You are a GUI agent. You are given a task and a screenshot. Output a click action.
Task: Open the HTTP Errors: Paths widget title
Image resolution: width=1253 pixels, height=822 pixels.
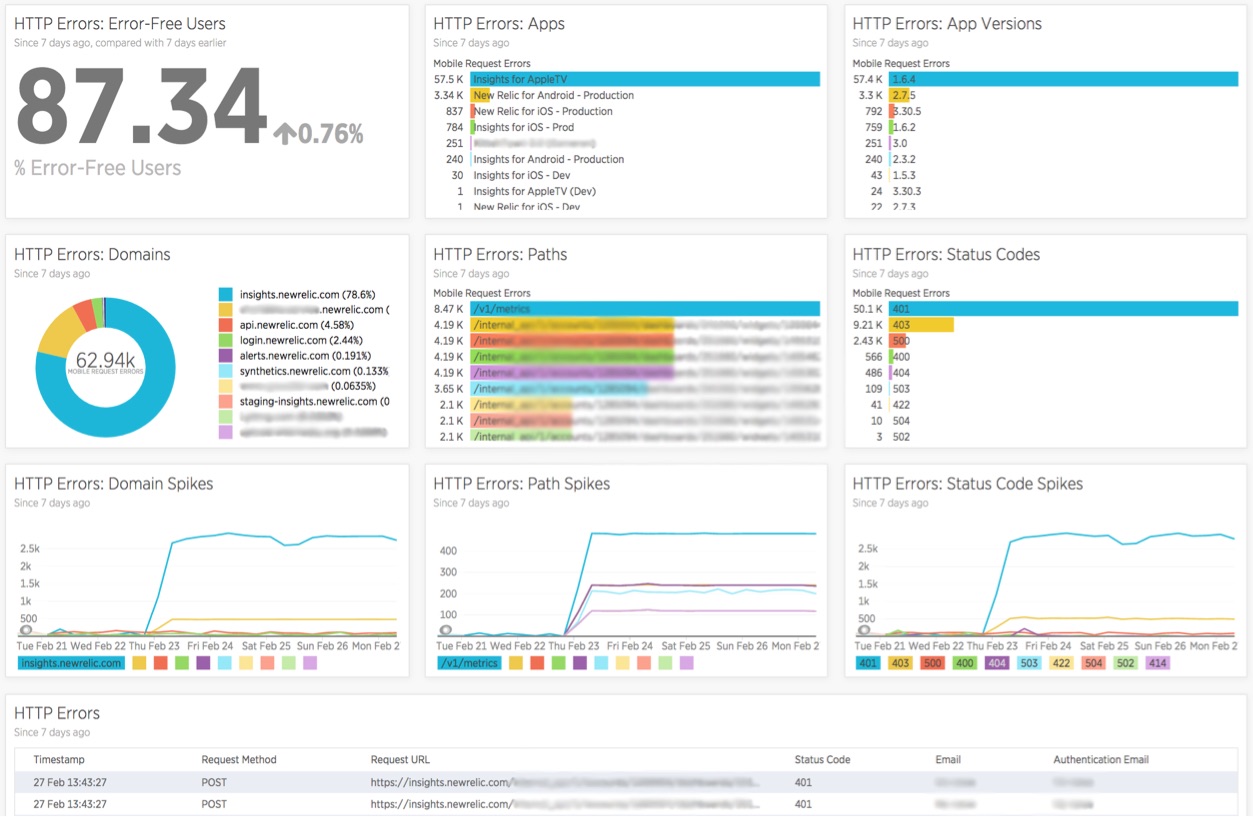tap(500, 254)
